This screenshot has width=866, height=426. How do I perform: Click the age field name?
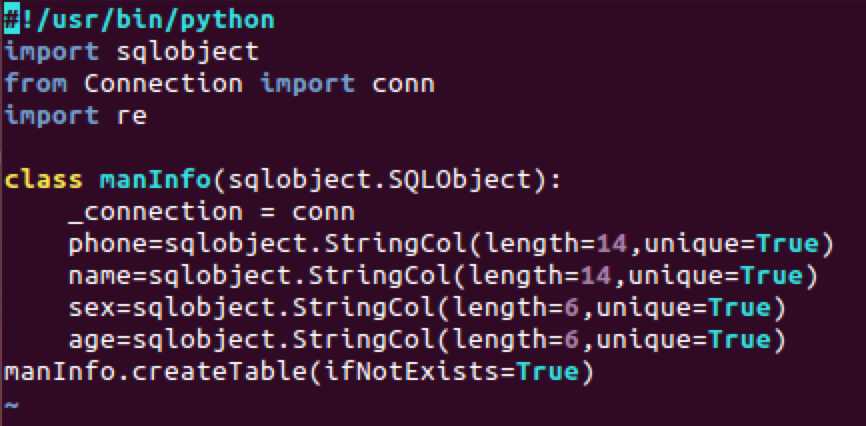(92, 341)
